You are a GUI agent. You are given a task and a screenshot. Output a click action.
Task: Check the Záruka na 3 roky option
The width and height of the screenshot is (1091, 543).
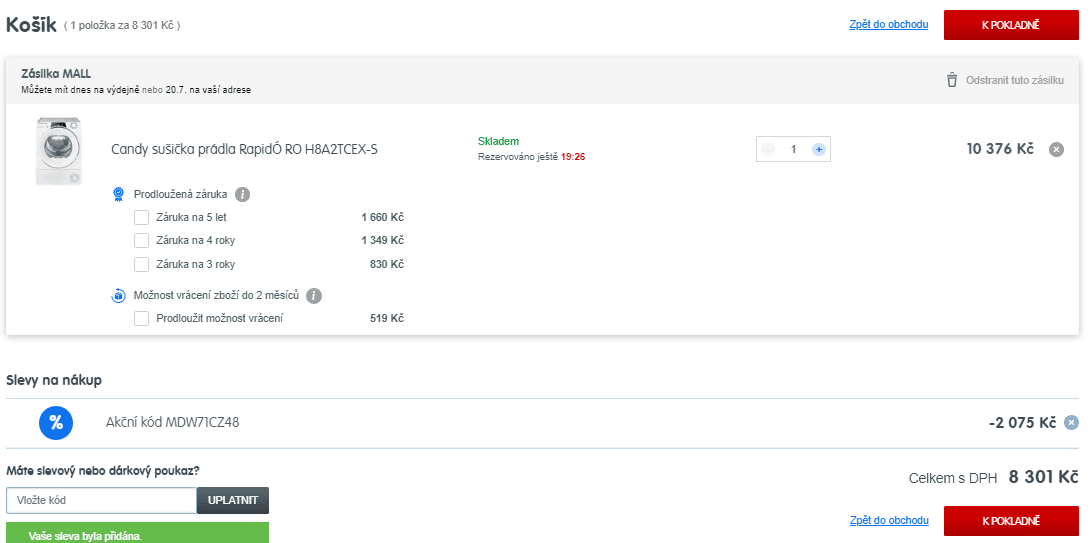pos(141,264)
